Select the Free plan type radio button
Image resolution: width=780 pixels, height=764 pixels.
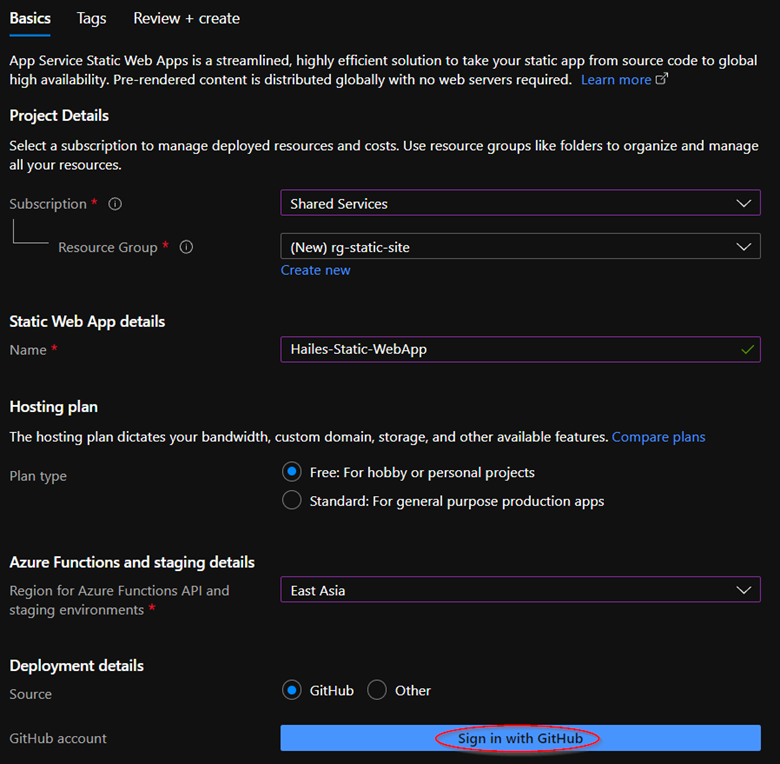pyautogui.click(x=292, y=472)
